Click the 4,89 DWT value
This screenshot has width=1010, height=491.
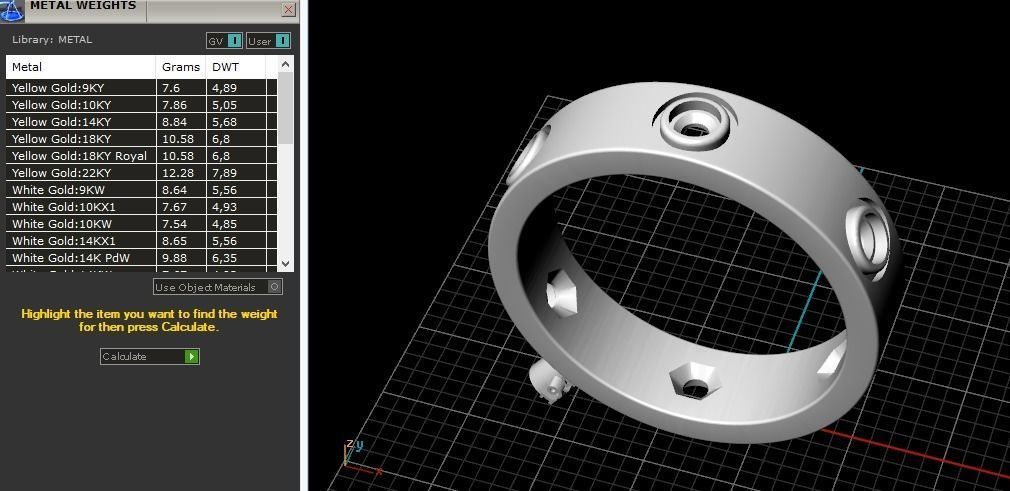224,88
